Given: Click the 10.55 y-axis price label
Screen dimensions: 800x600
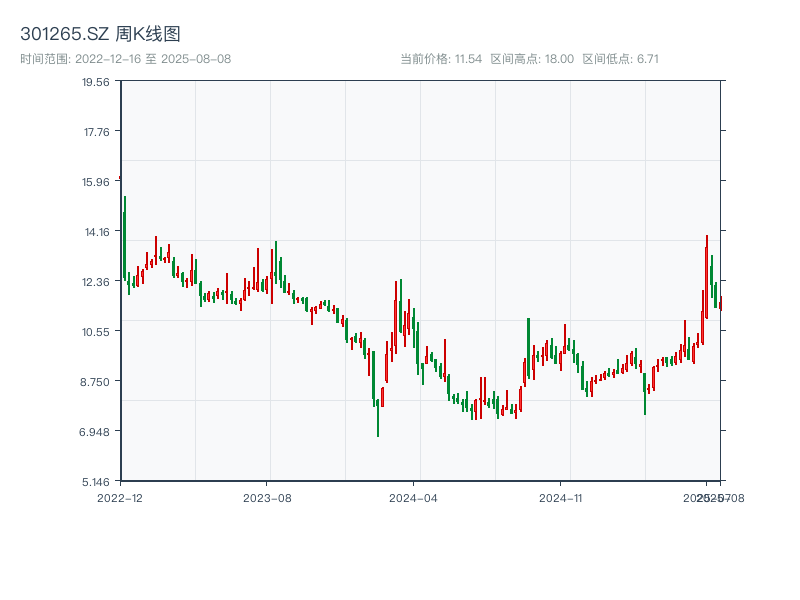Looking at the screenshot, I should 96,332.
